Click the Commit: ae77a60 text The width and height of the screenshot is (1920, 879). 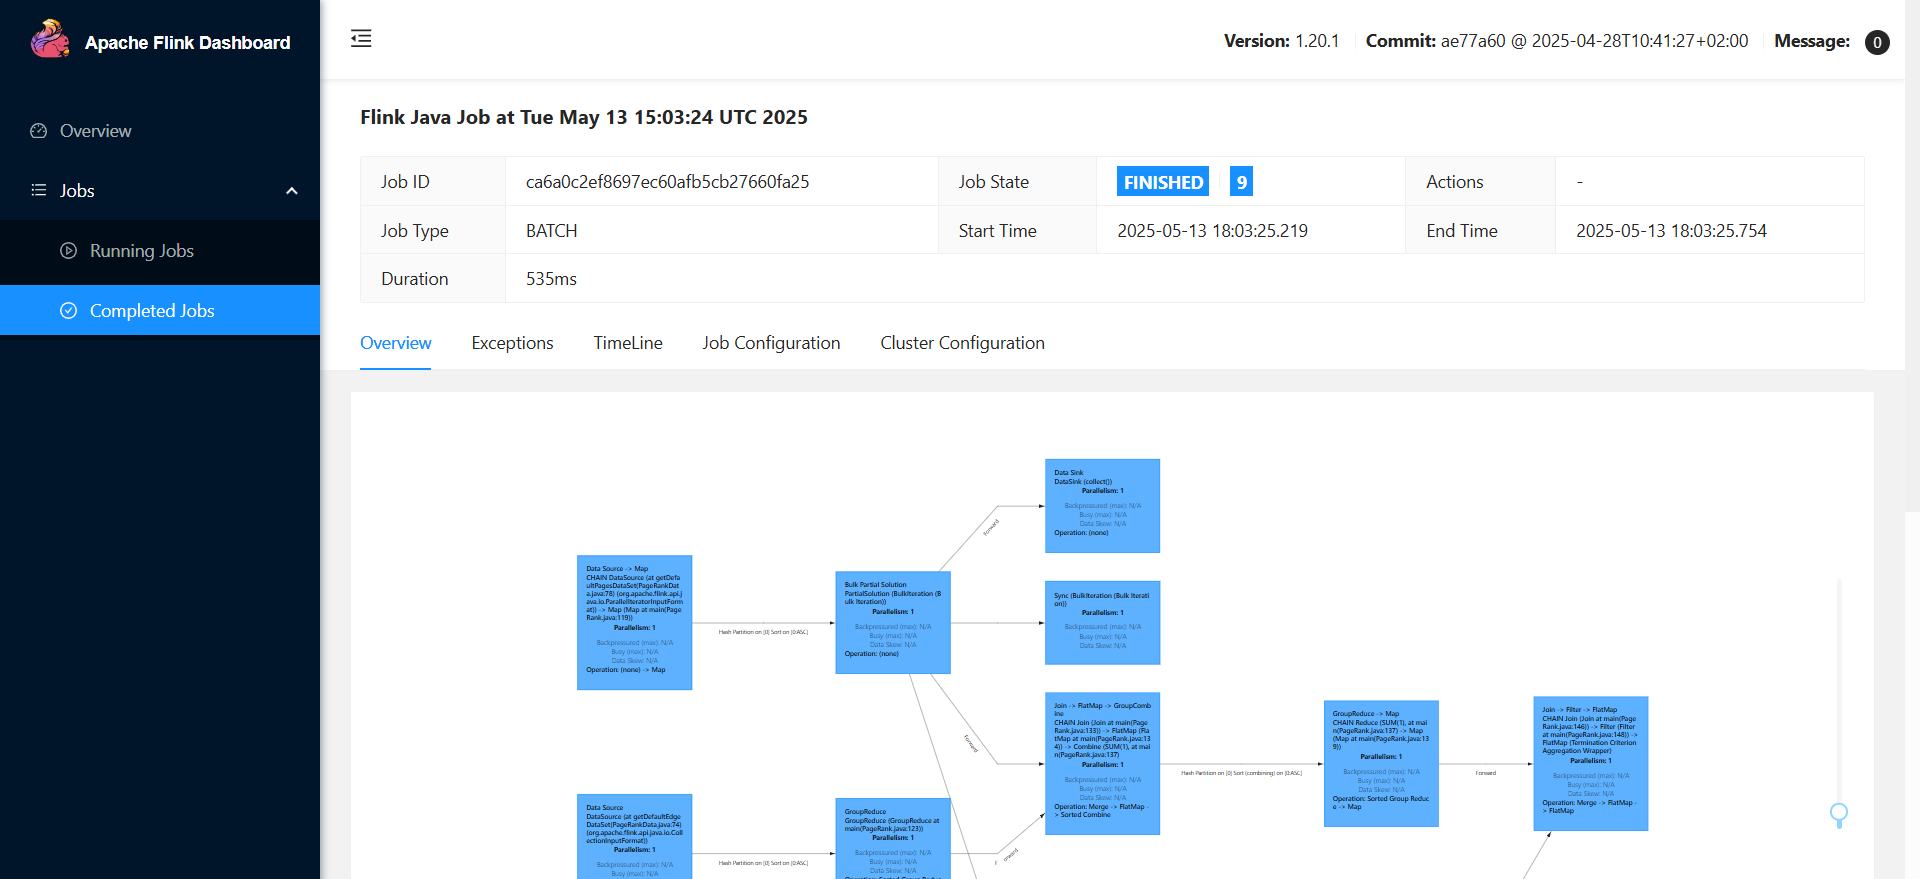point(1556,41)
